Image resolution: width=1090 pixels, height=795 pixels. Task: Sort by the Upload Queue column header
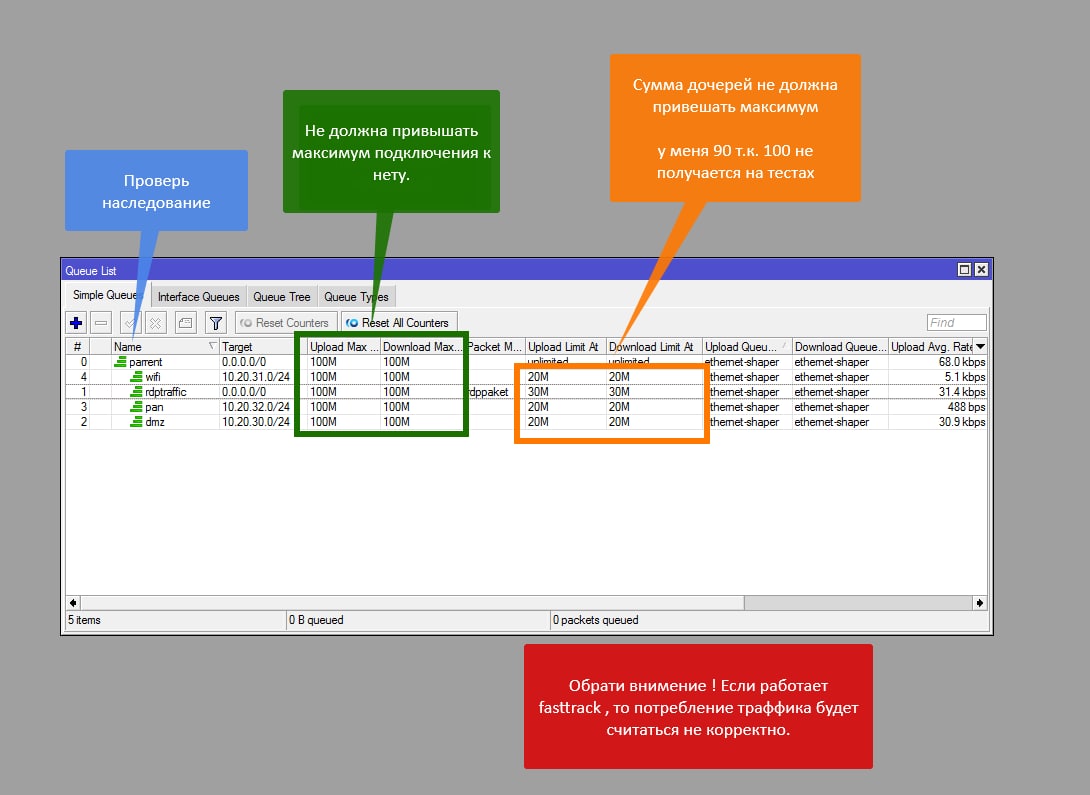(747, 346)
